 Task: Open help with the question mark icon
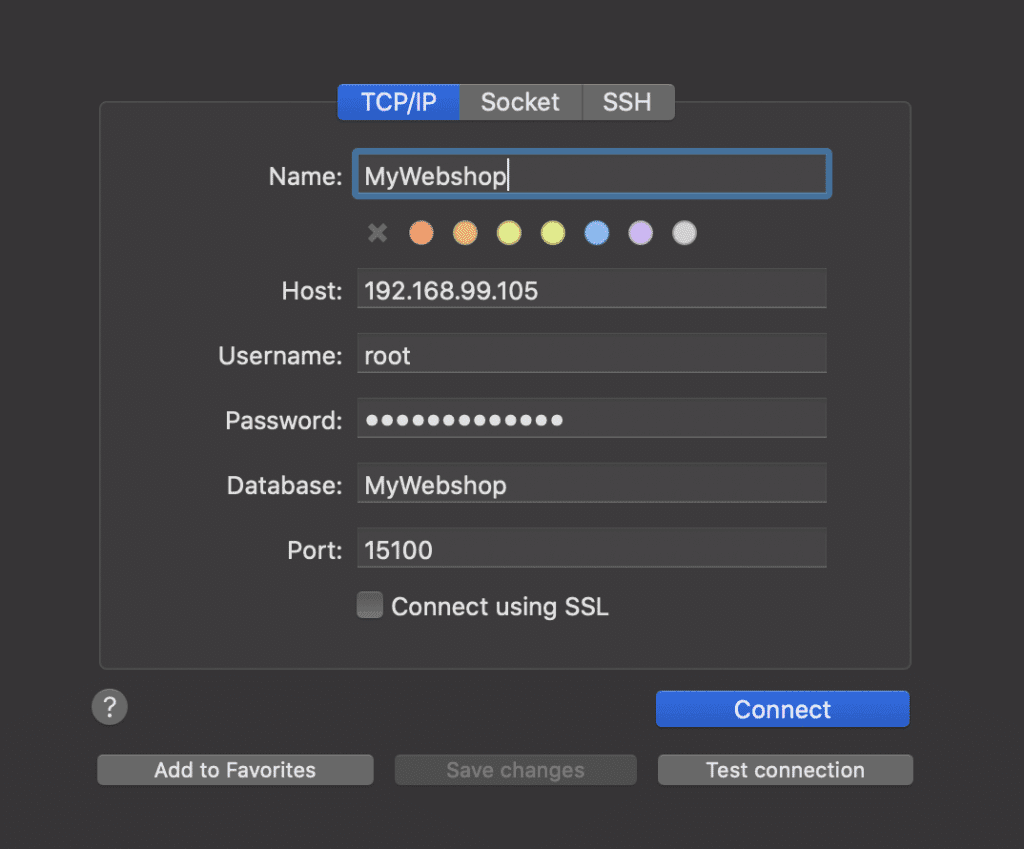(x=110, y=706)
